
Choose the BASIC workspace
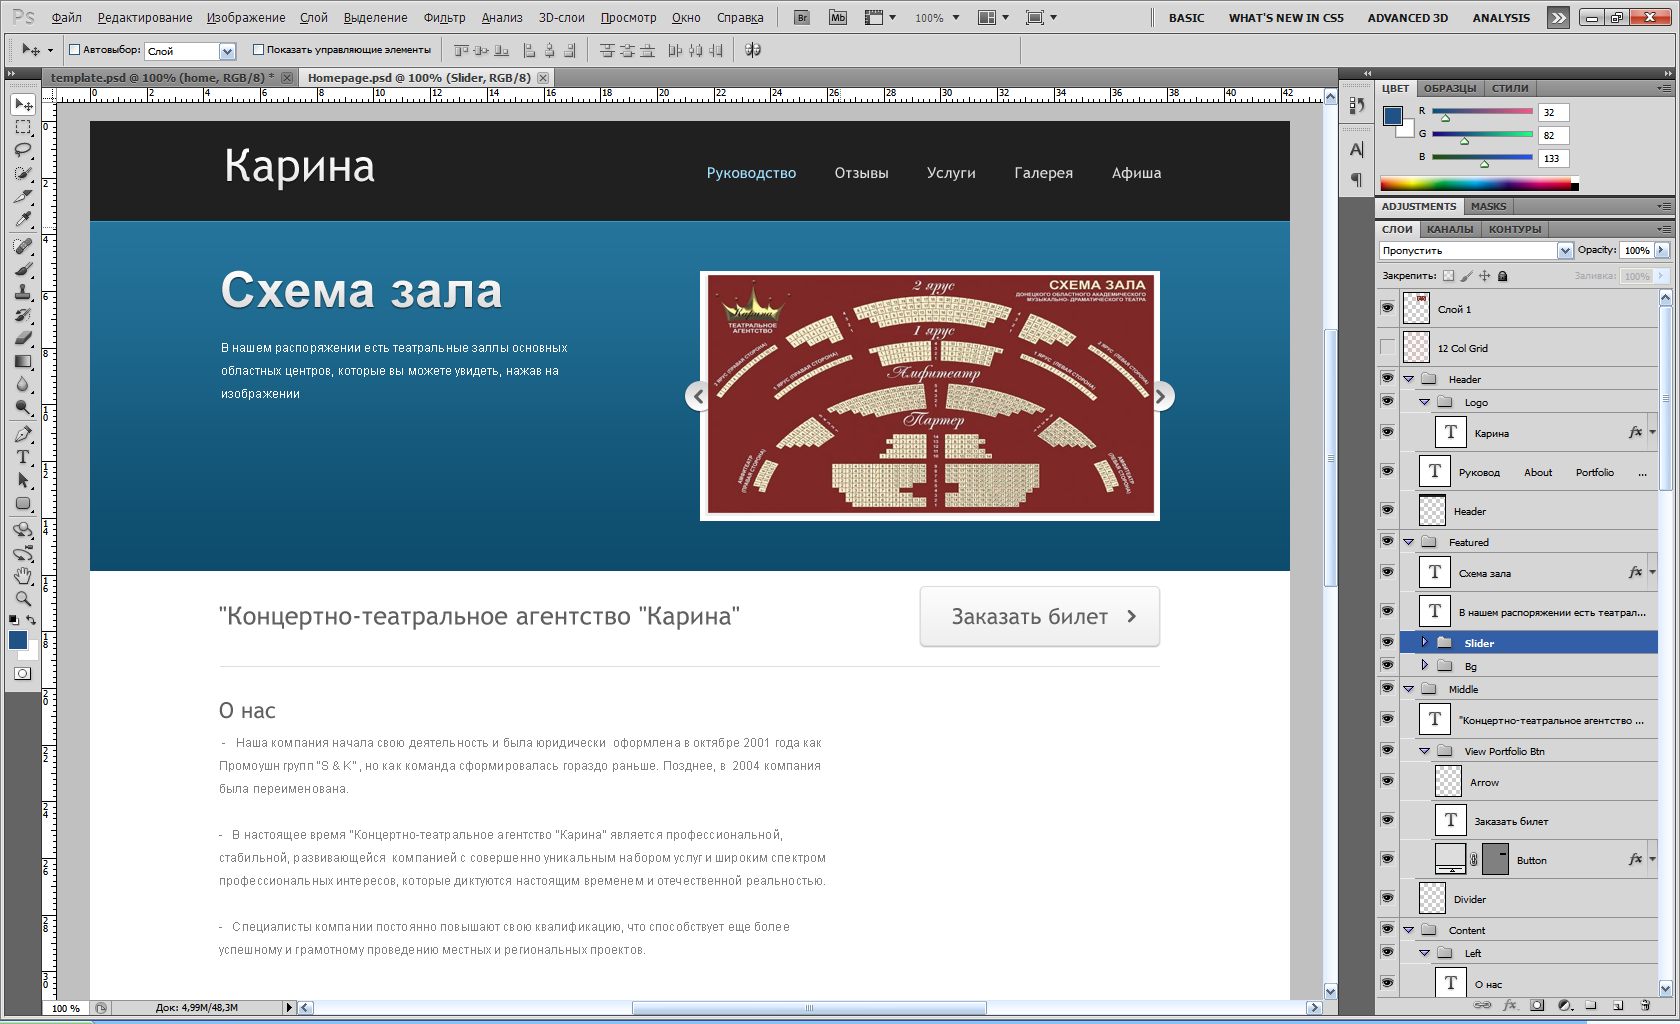1187,18
